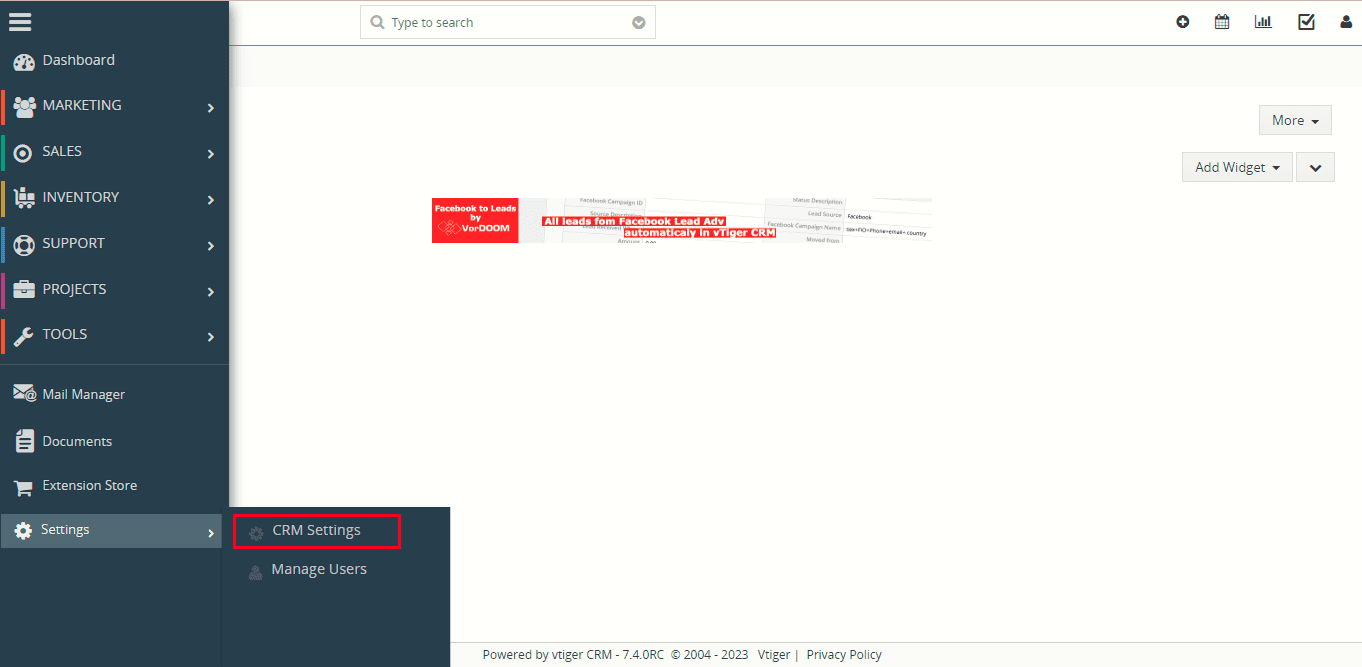Viewport: 1362px width, 667px height.
Task: Click the Vtiger footer link
Action: tap(773, 655)
